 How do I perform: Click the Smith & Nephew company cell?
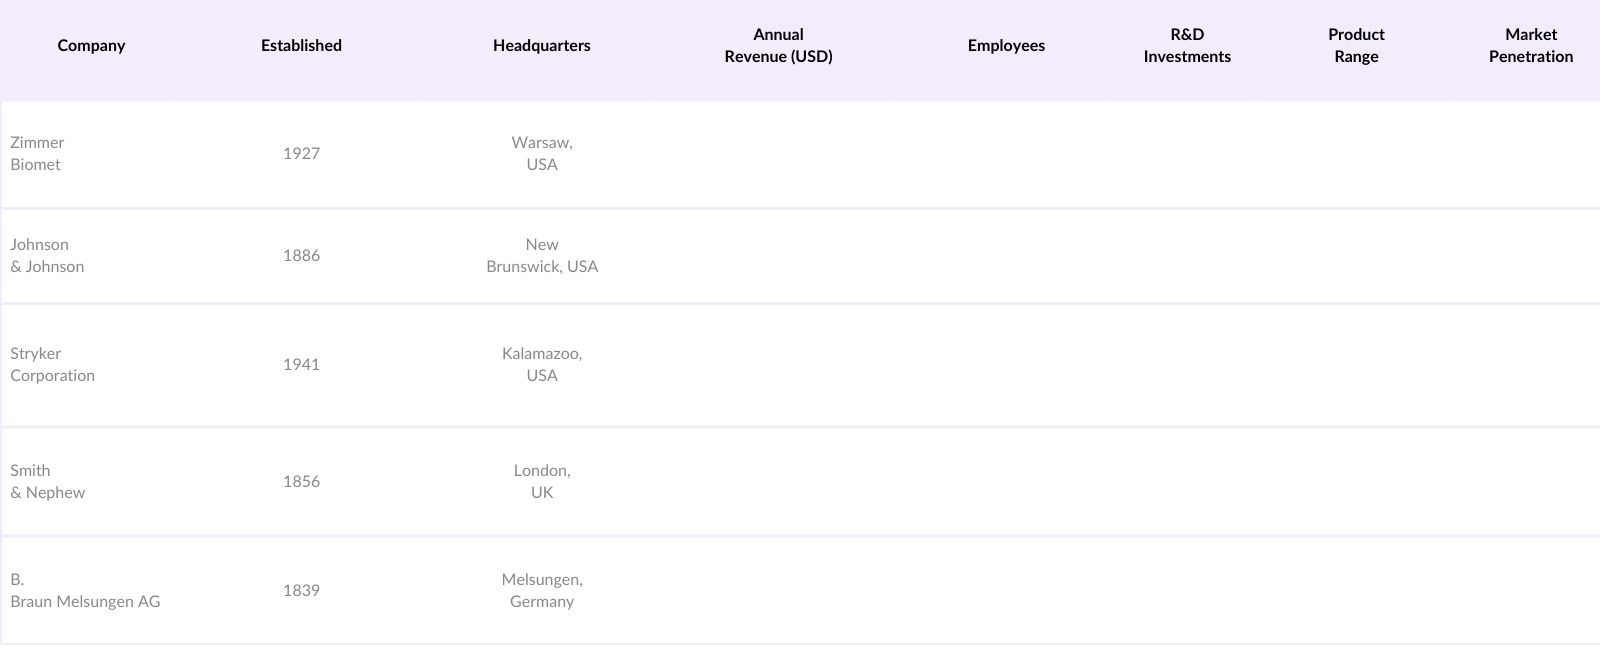(47, 482)
